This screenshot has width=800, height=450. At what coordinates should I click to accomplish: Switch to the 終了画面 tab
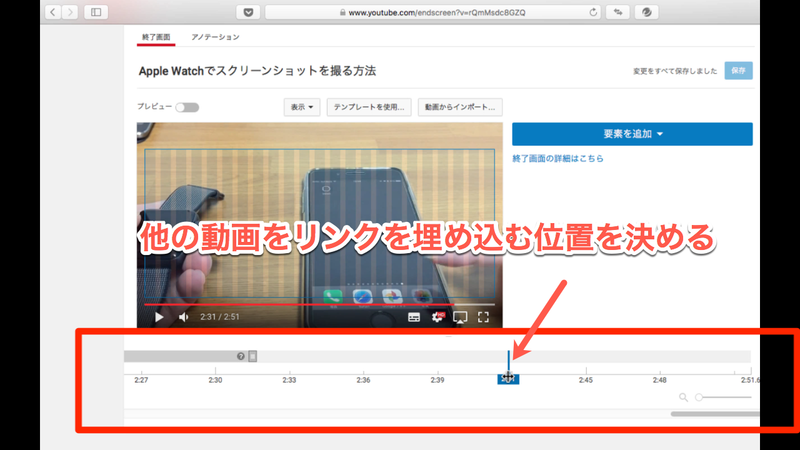click(156, 37)
